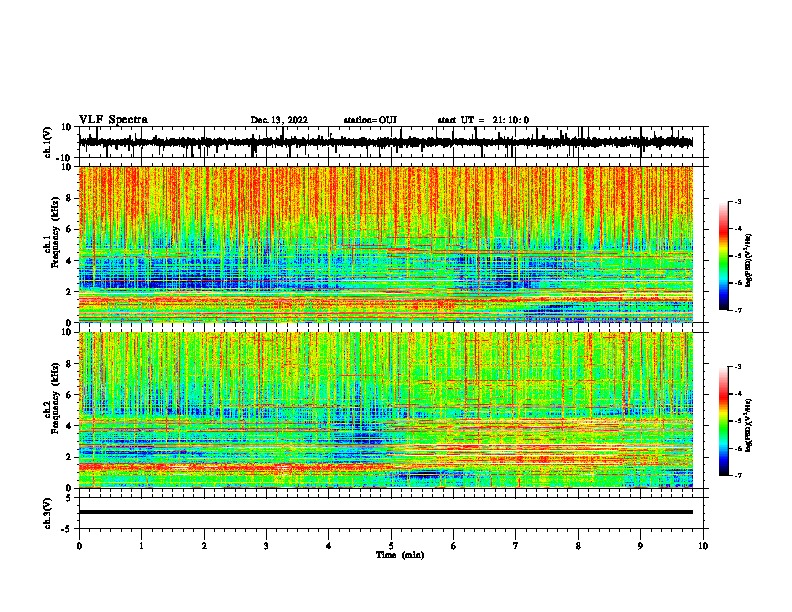This screenshot has height=612, width=792.
Task: Click the "start UT = 21:10:0" header text
Action: (483, 120)
